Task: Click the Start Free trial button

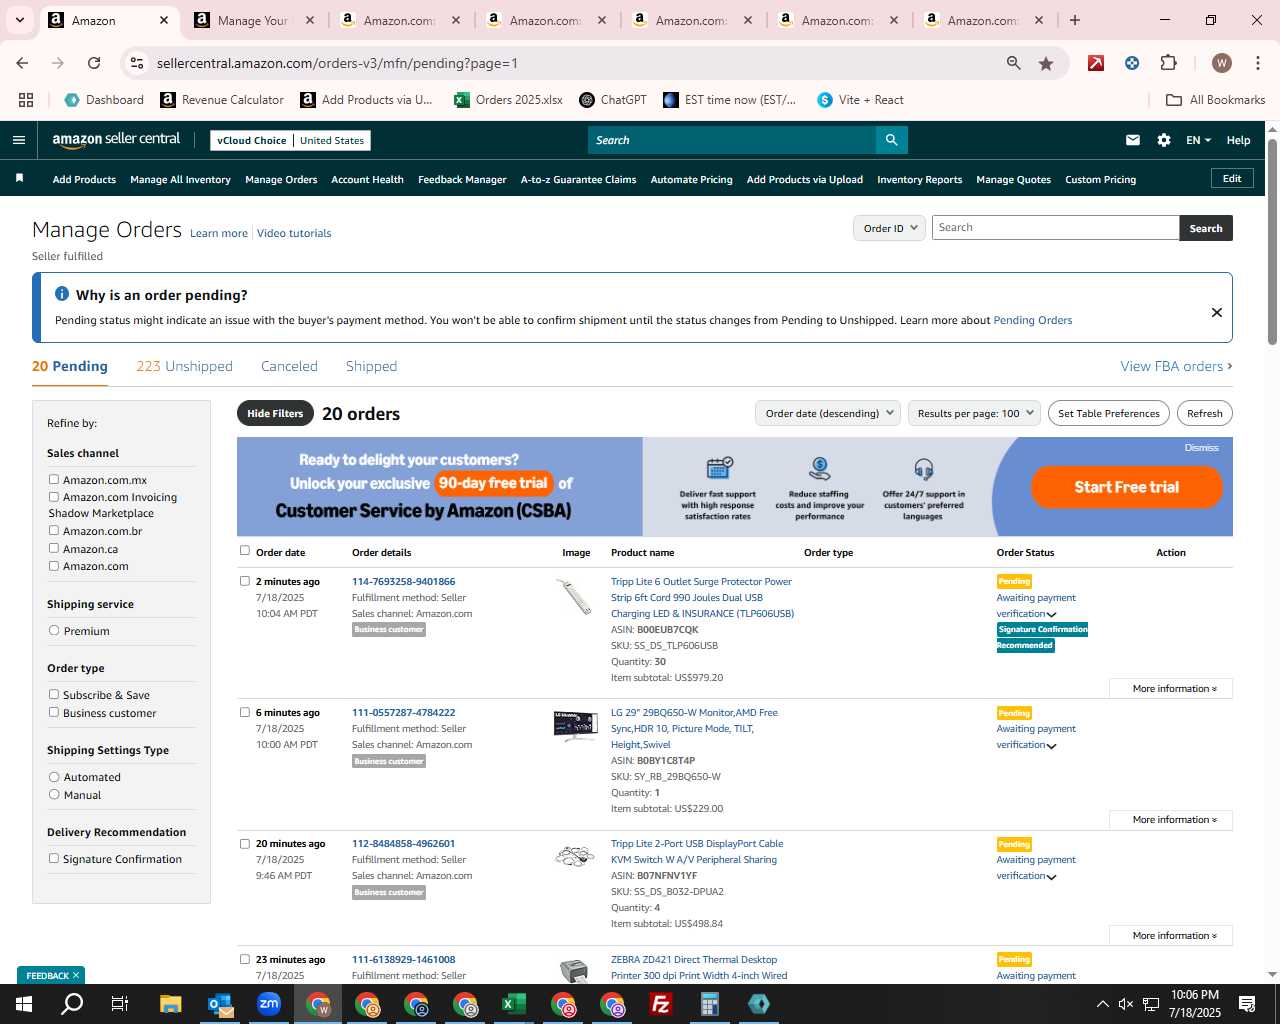Action: click(1126, 487)
